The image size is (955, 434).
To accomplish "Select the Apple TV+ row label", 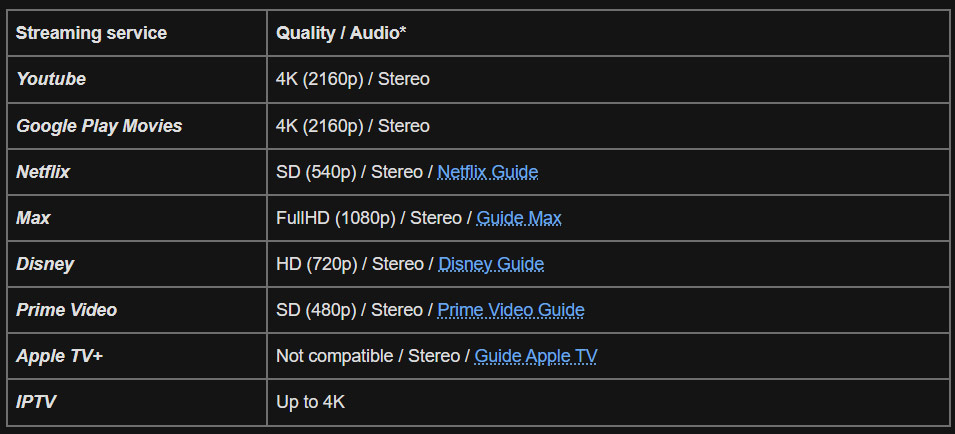I will coord(60,356).
